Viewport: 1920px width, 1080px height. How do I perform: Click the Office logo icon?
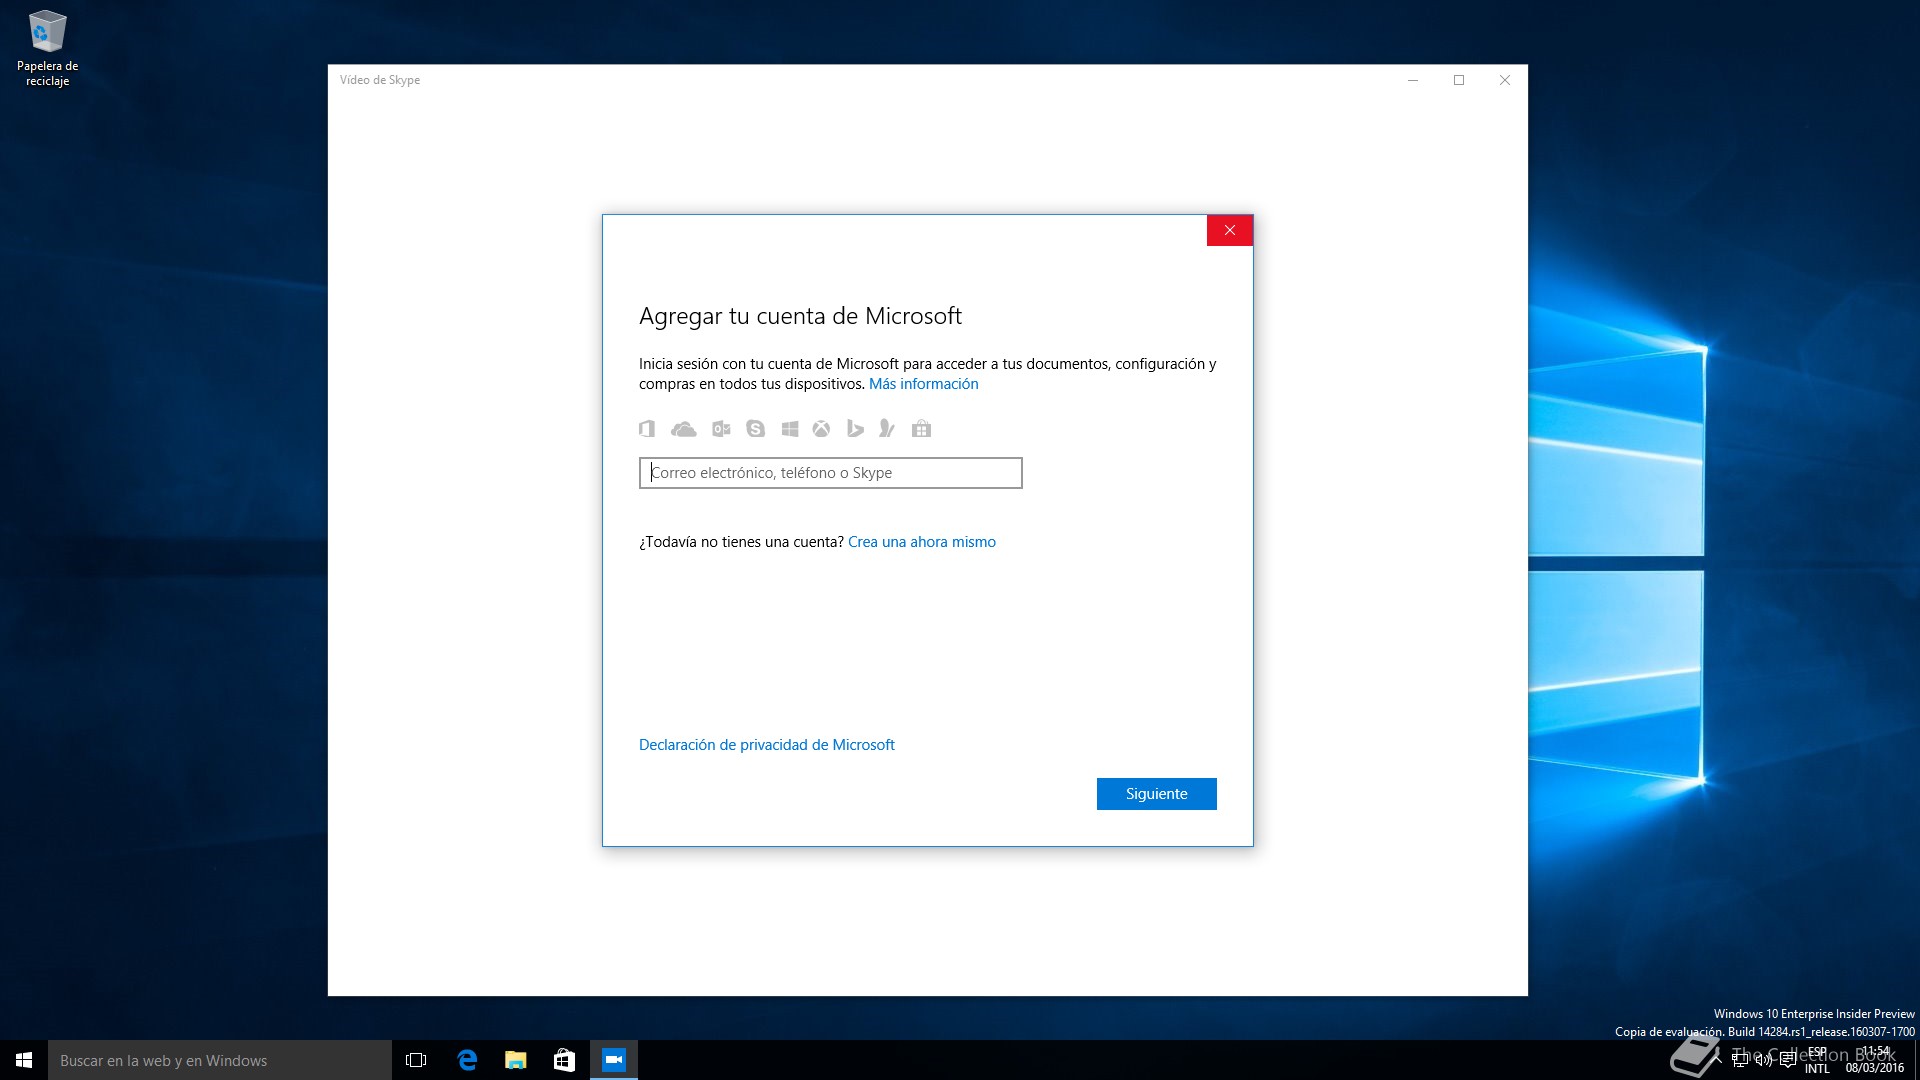click(x=647, y=429)
